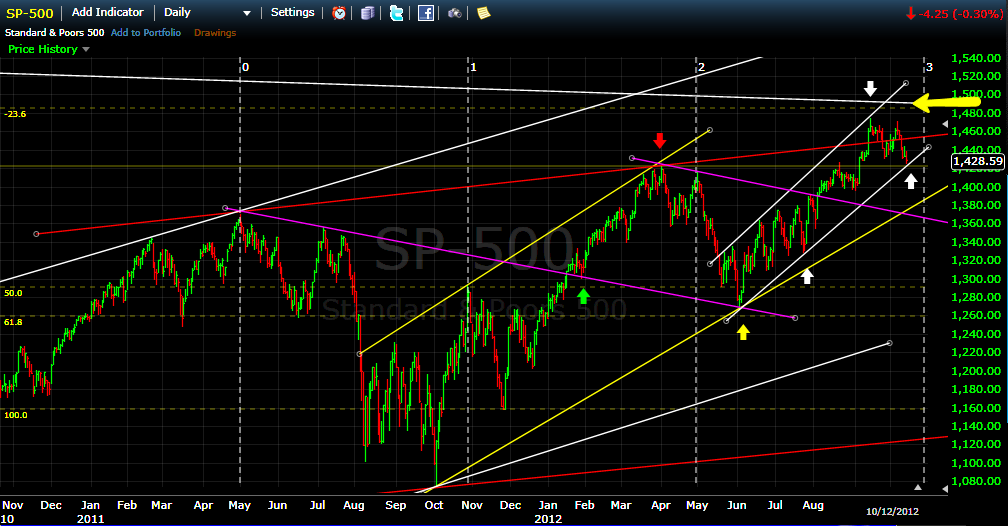Expand the Price History dropdown arrow
The image size is (1008, 526).
pos(86,50)
